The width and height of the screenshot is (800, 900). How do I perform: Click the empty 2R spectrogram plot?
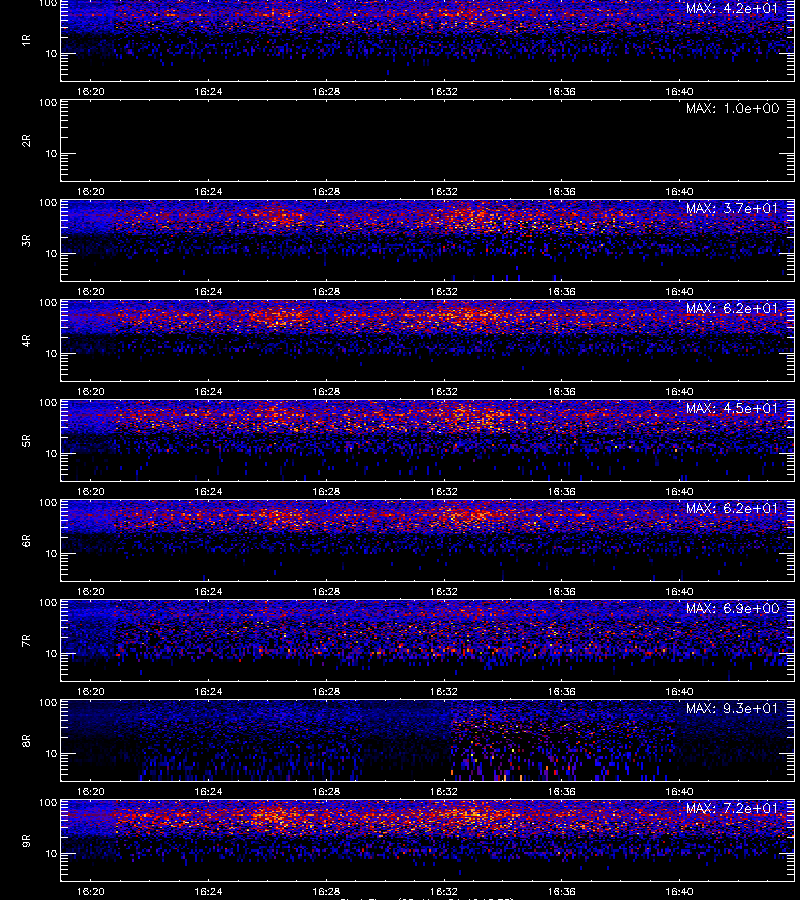(428, 141)
